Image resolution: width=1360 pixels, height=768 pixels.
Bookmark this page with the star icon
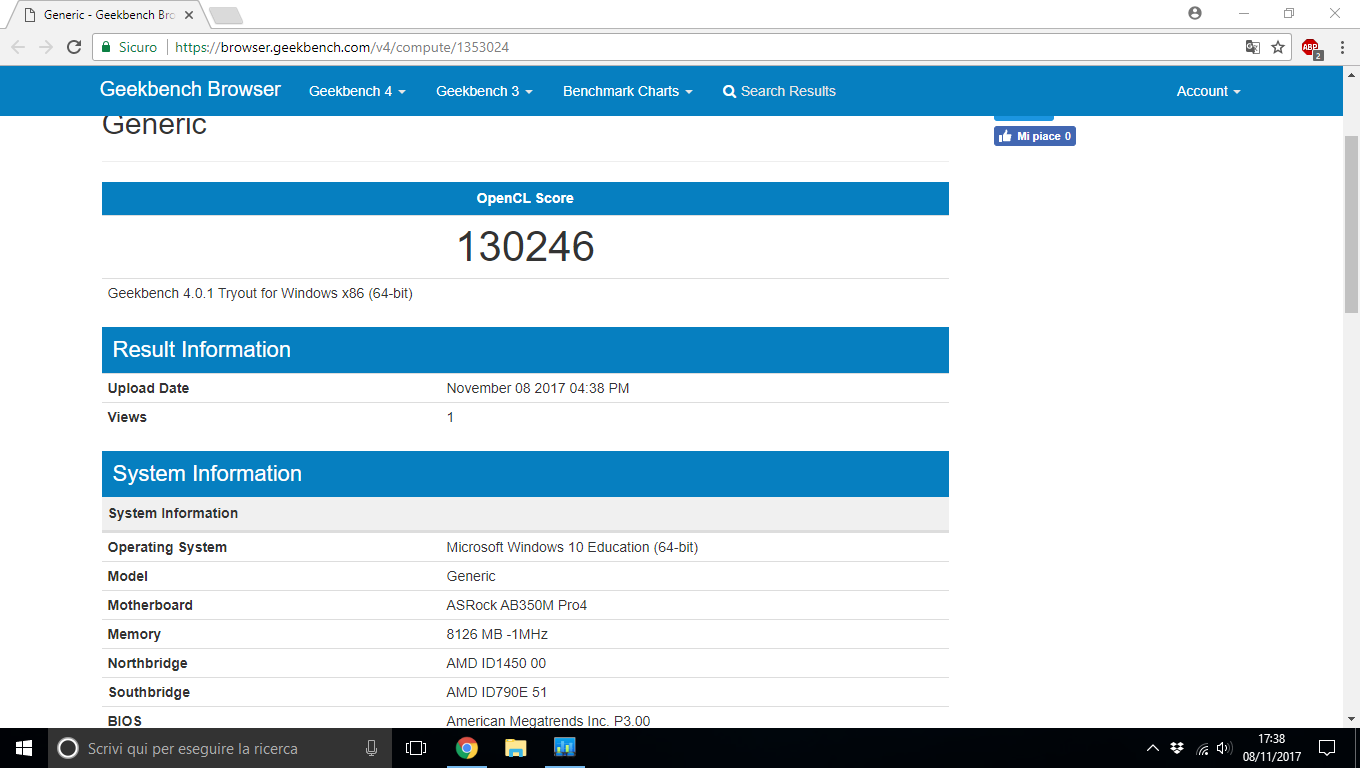pyautogui.click(x=1278, y=47)
